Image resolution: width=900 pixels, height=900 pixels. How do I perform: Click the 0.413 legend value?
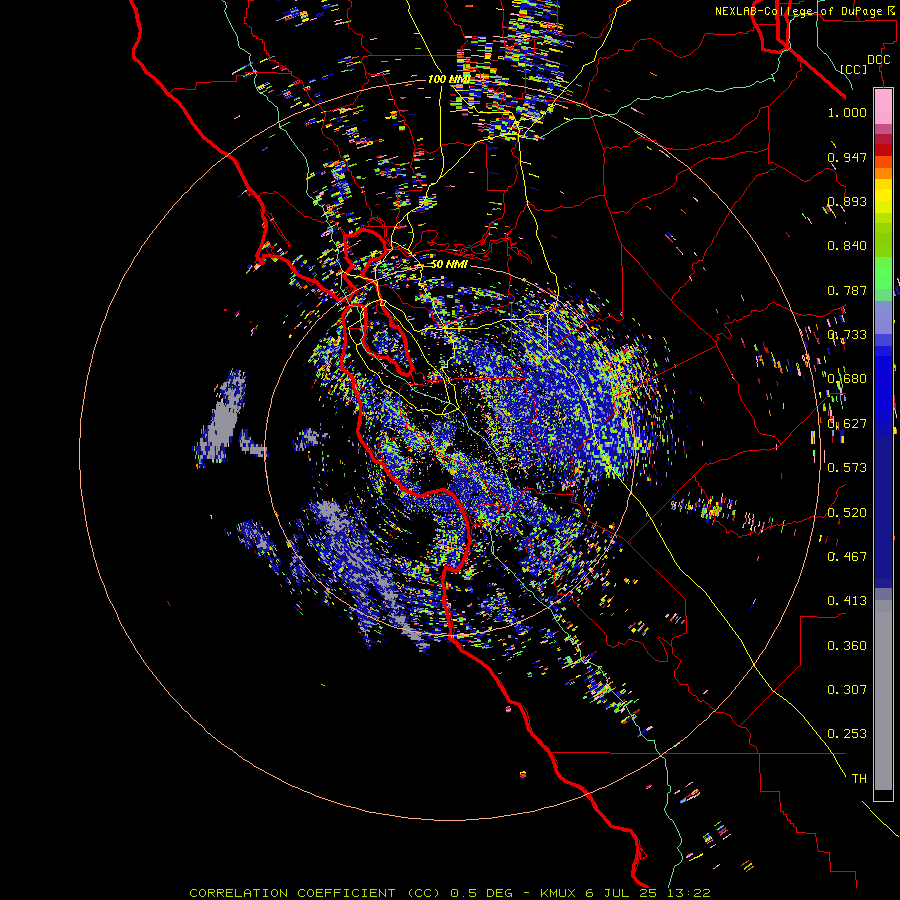tap(847, 601)
